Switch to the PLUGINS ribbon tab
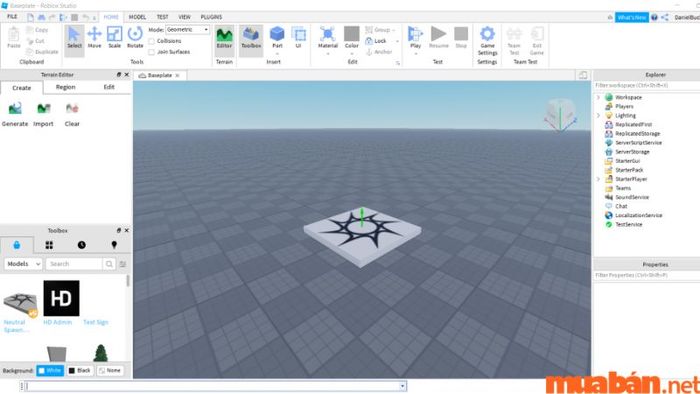The height and width of the screenshot is (394, 700). [211, 17]
